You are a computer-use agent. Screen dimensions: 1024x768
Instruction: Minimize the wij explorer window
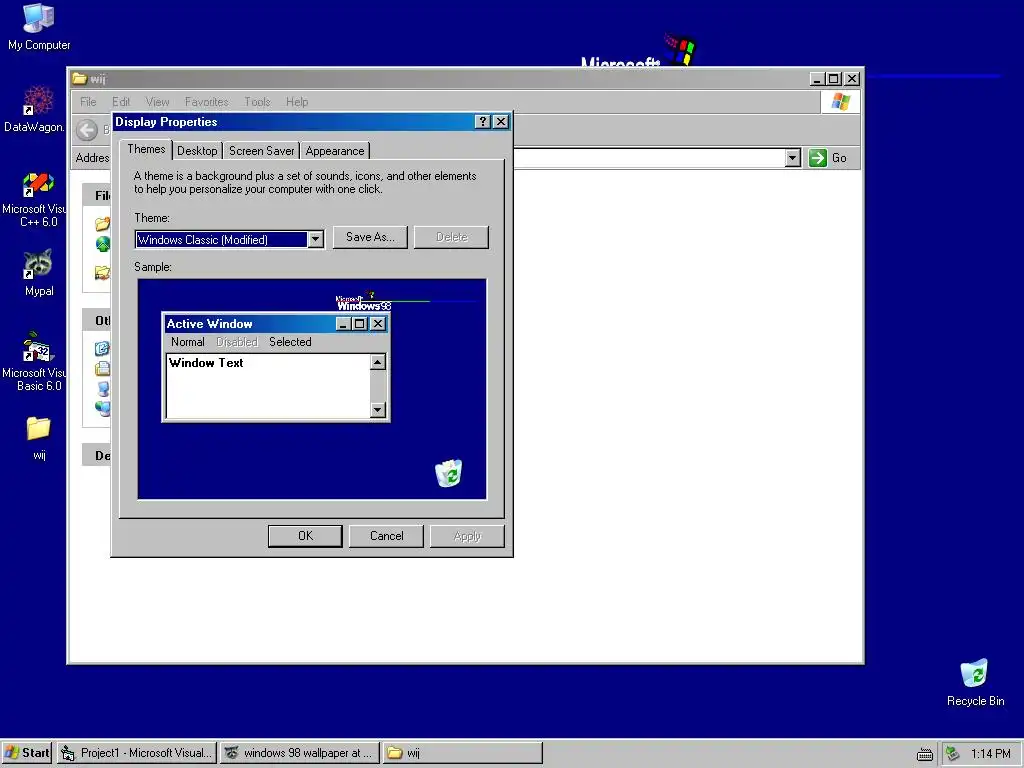(817, 79)
